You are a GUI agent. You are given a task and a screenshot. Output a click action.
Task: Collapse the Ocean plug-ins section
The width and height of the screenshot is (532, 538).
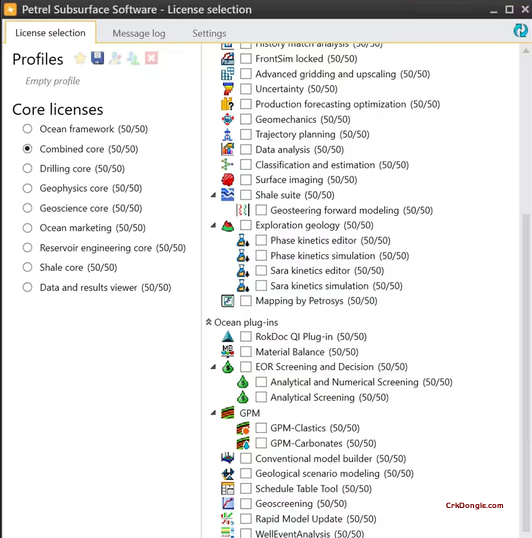(208, 322)
